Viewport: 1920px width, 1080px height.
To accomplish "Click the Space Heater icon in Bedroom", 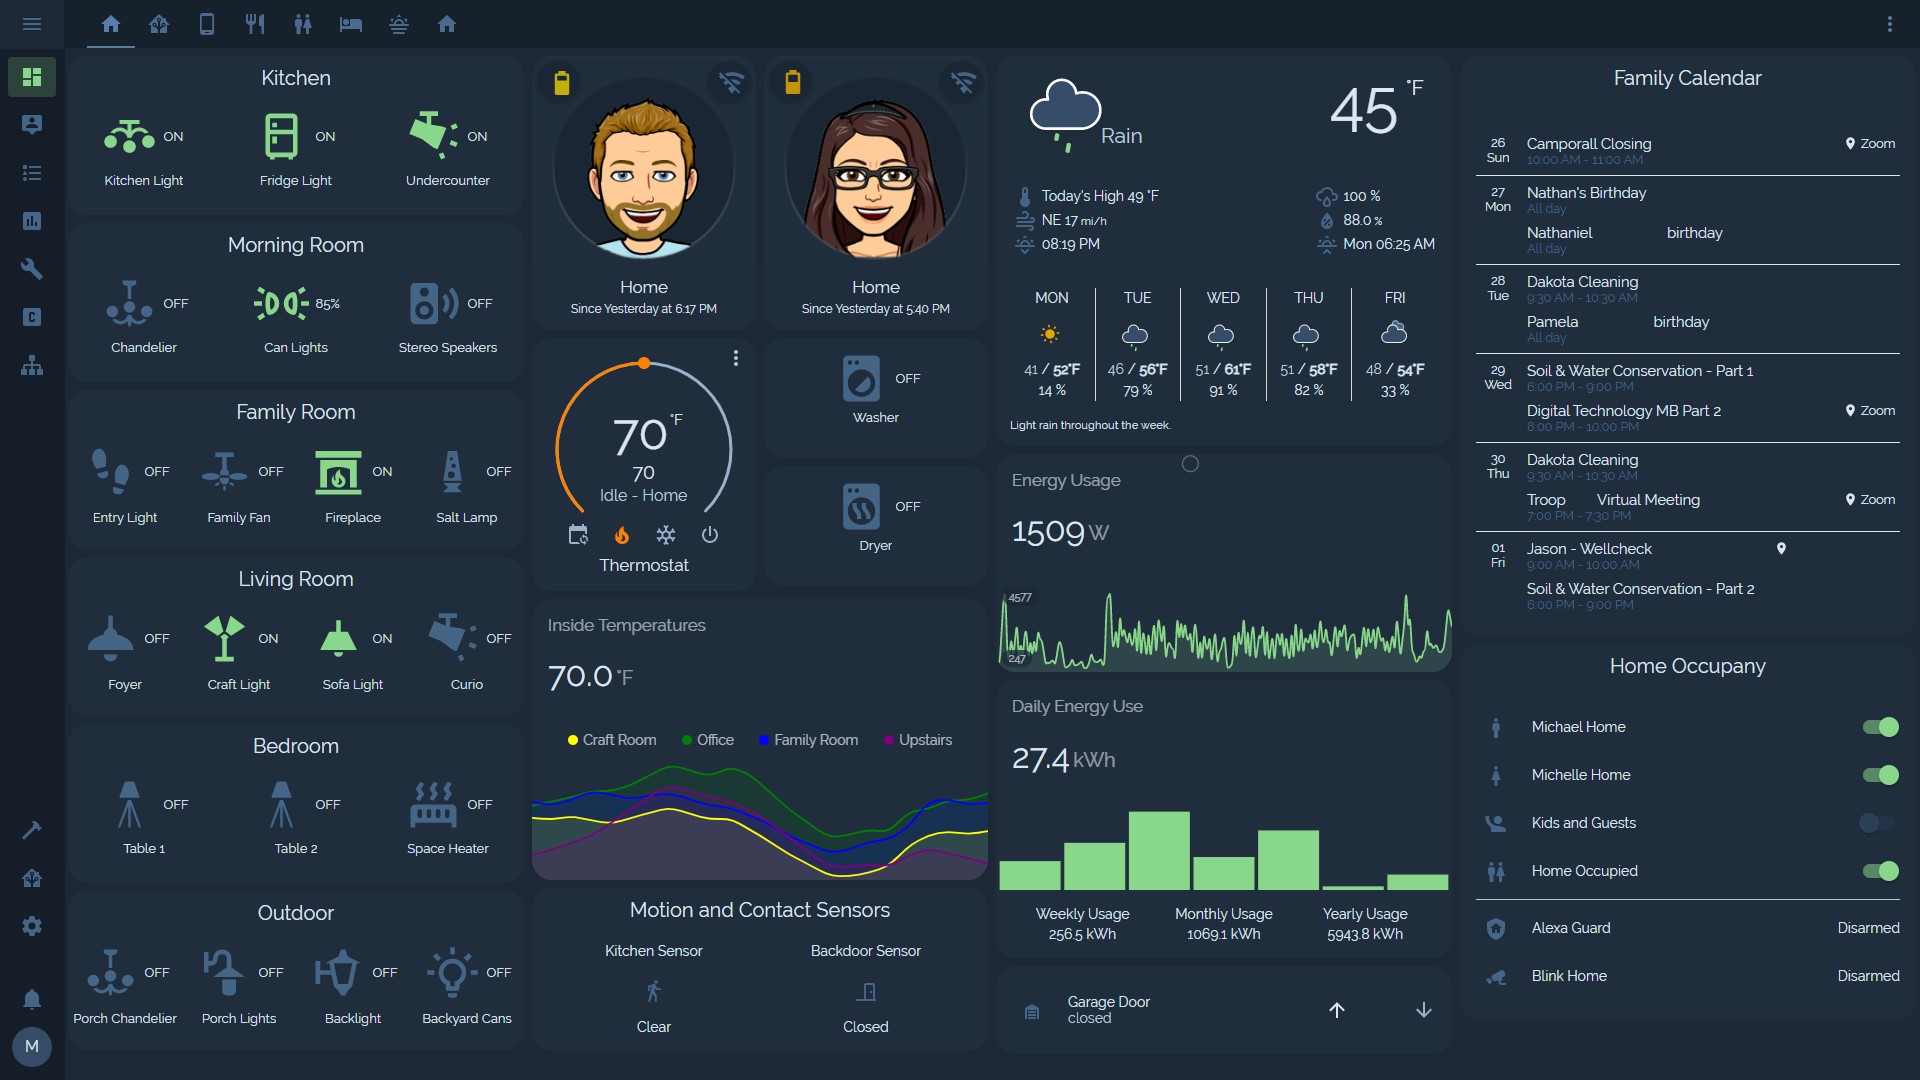I will pos(433,804).
